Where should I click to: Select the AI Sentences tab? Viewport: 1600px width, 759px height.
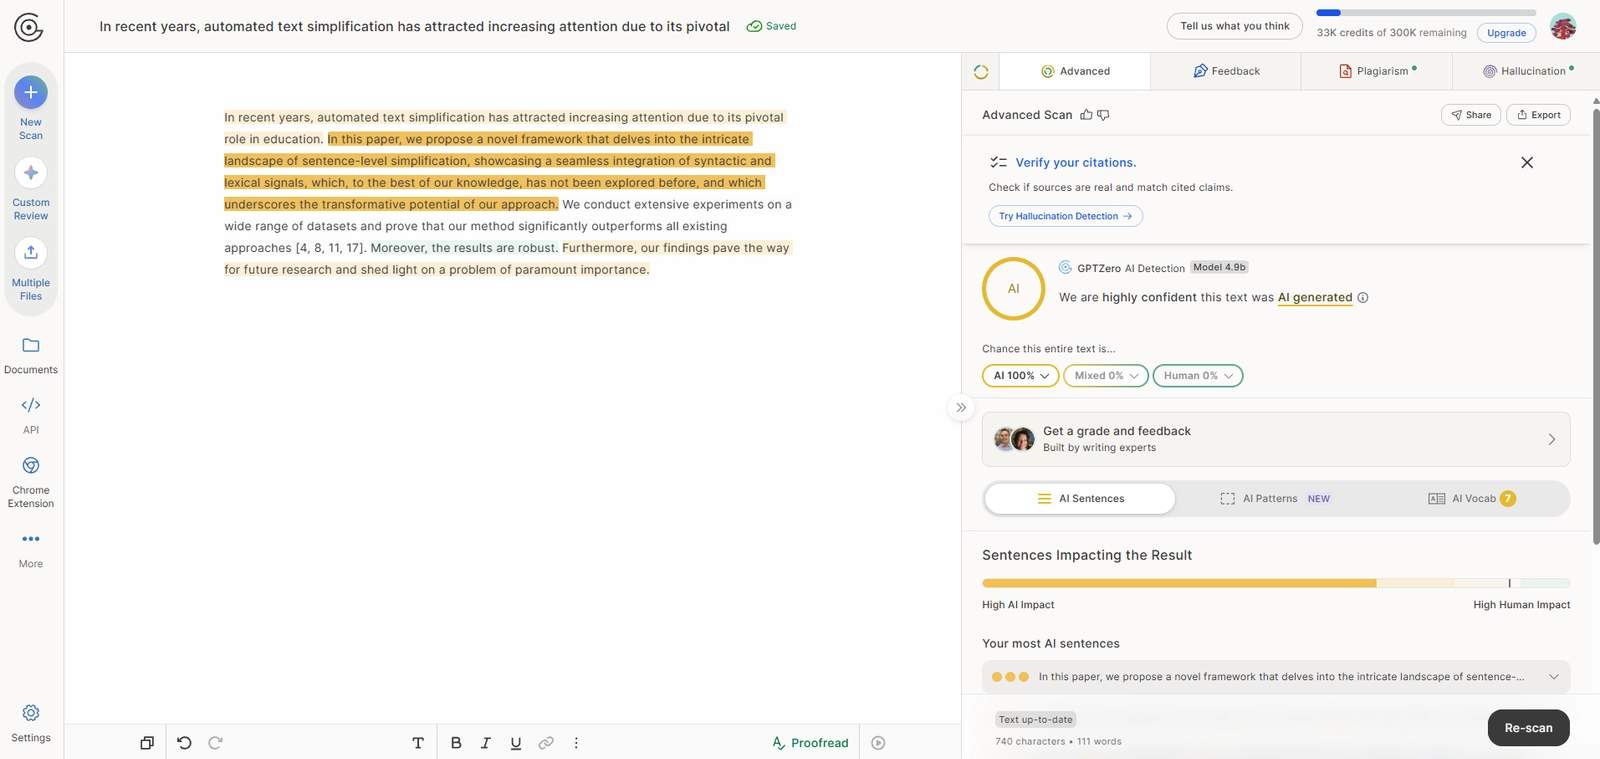1080,498
